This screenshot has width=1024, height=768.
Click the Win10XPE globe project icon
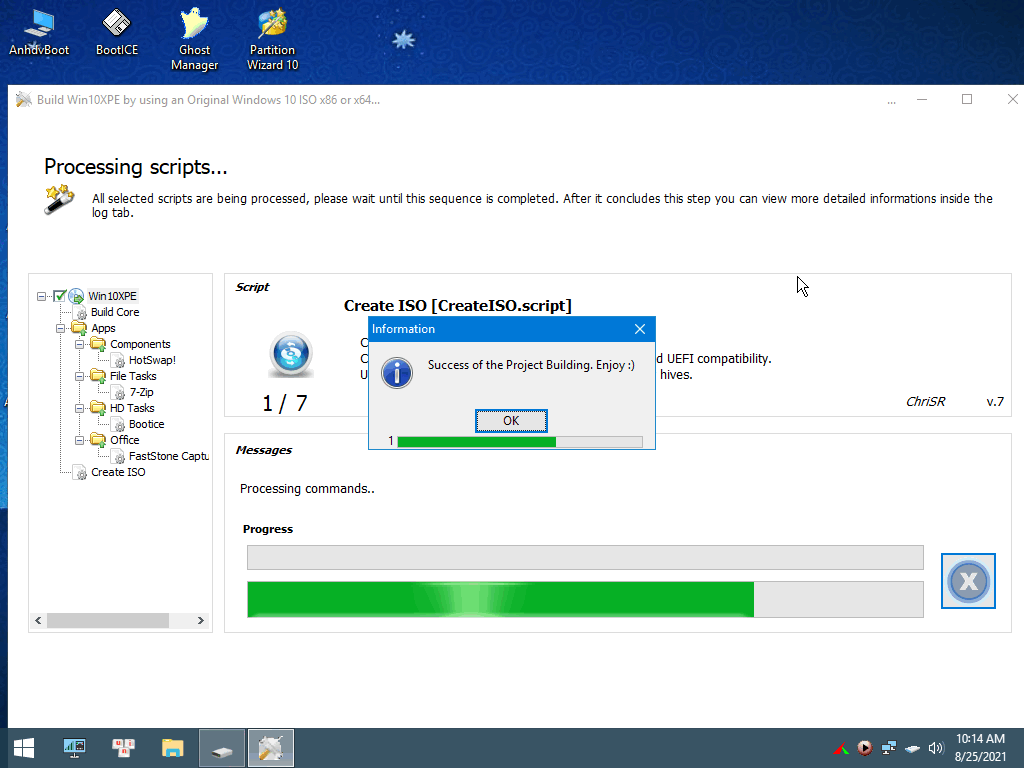coord(76,296)
